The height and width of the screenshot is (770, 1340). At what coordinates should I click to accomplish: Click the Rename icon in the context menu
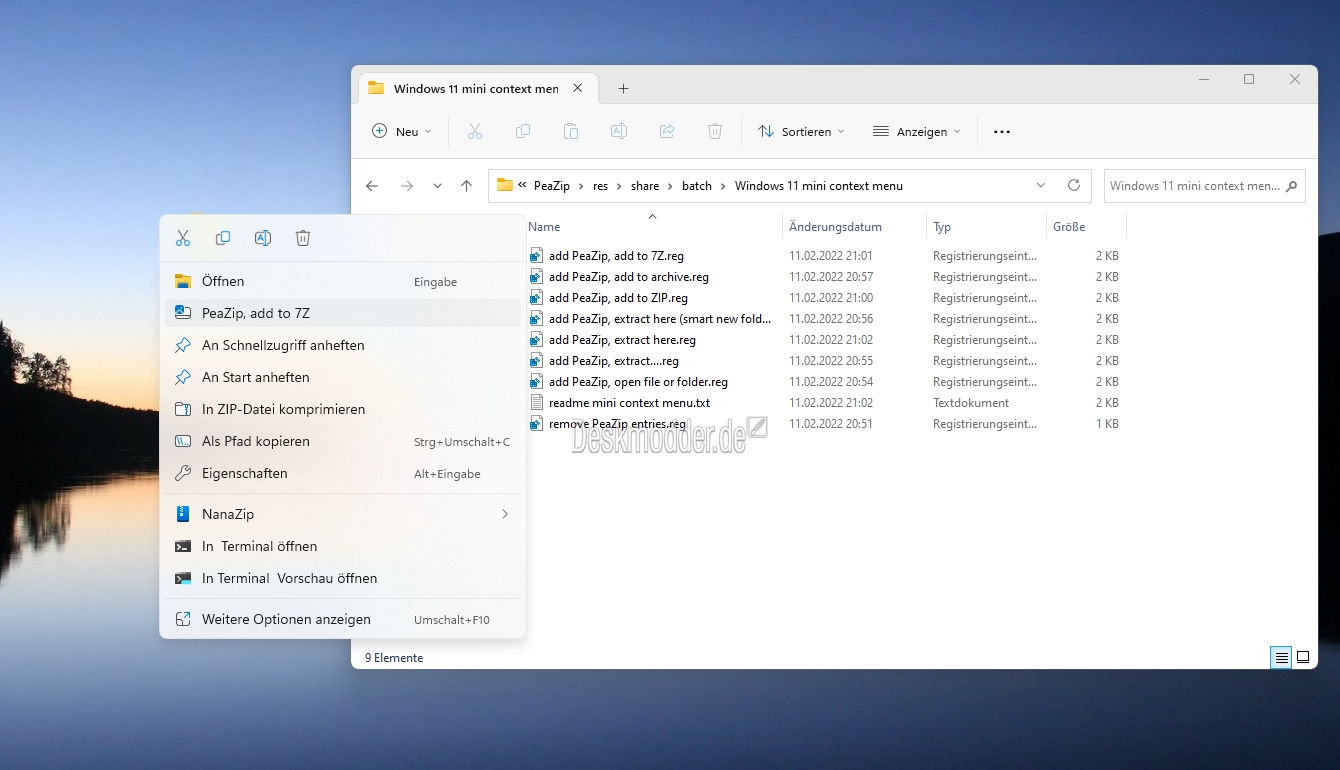(x=263, y=238)
